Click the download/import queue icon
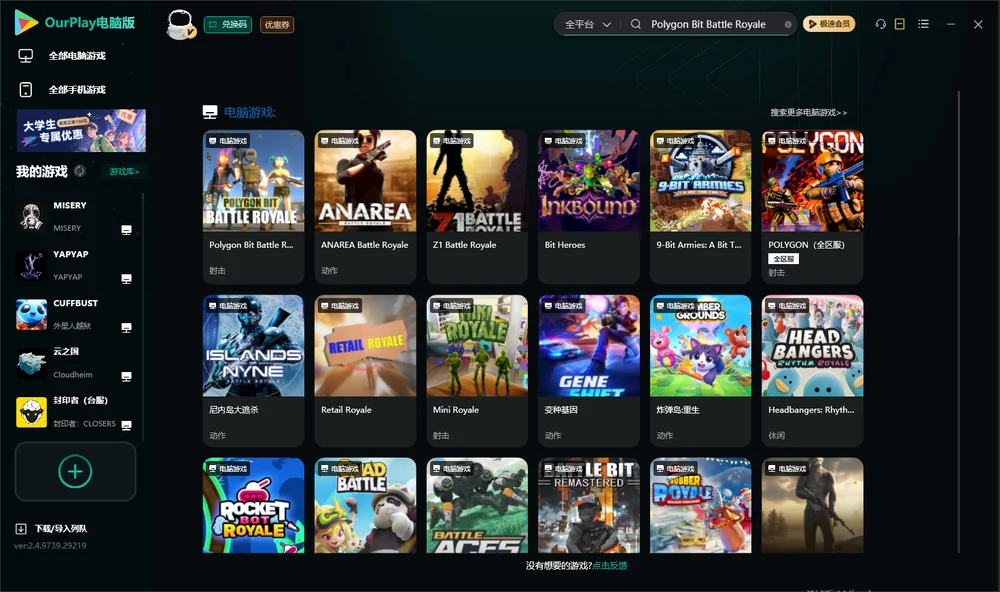 coord(21,528)
